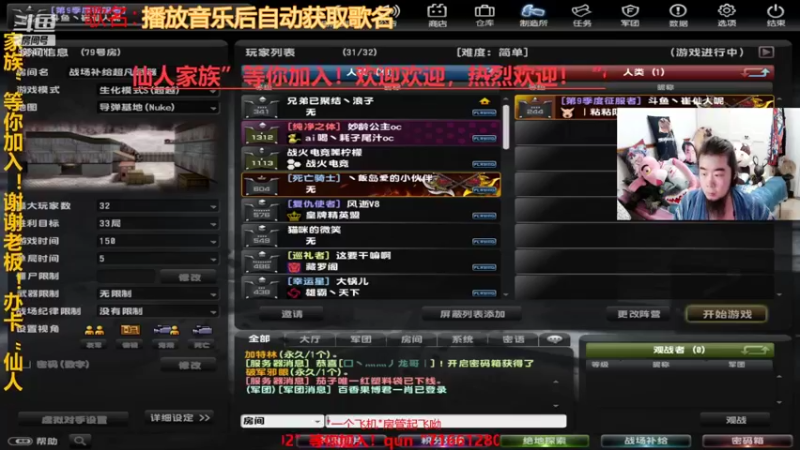Select the camera-with-player view angle icon
The image size is (800, 450).
tap(166, 330)
